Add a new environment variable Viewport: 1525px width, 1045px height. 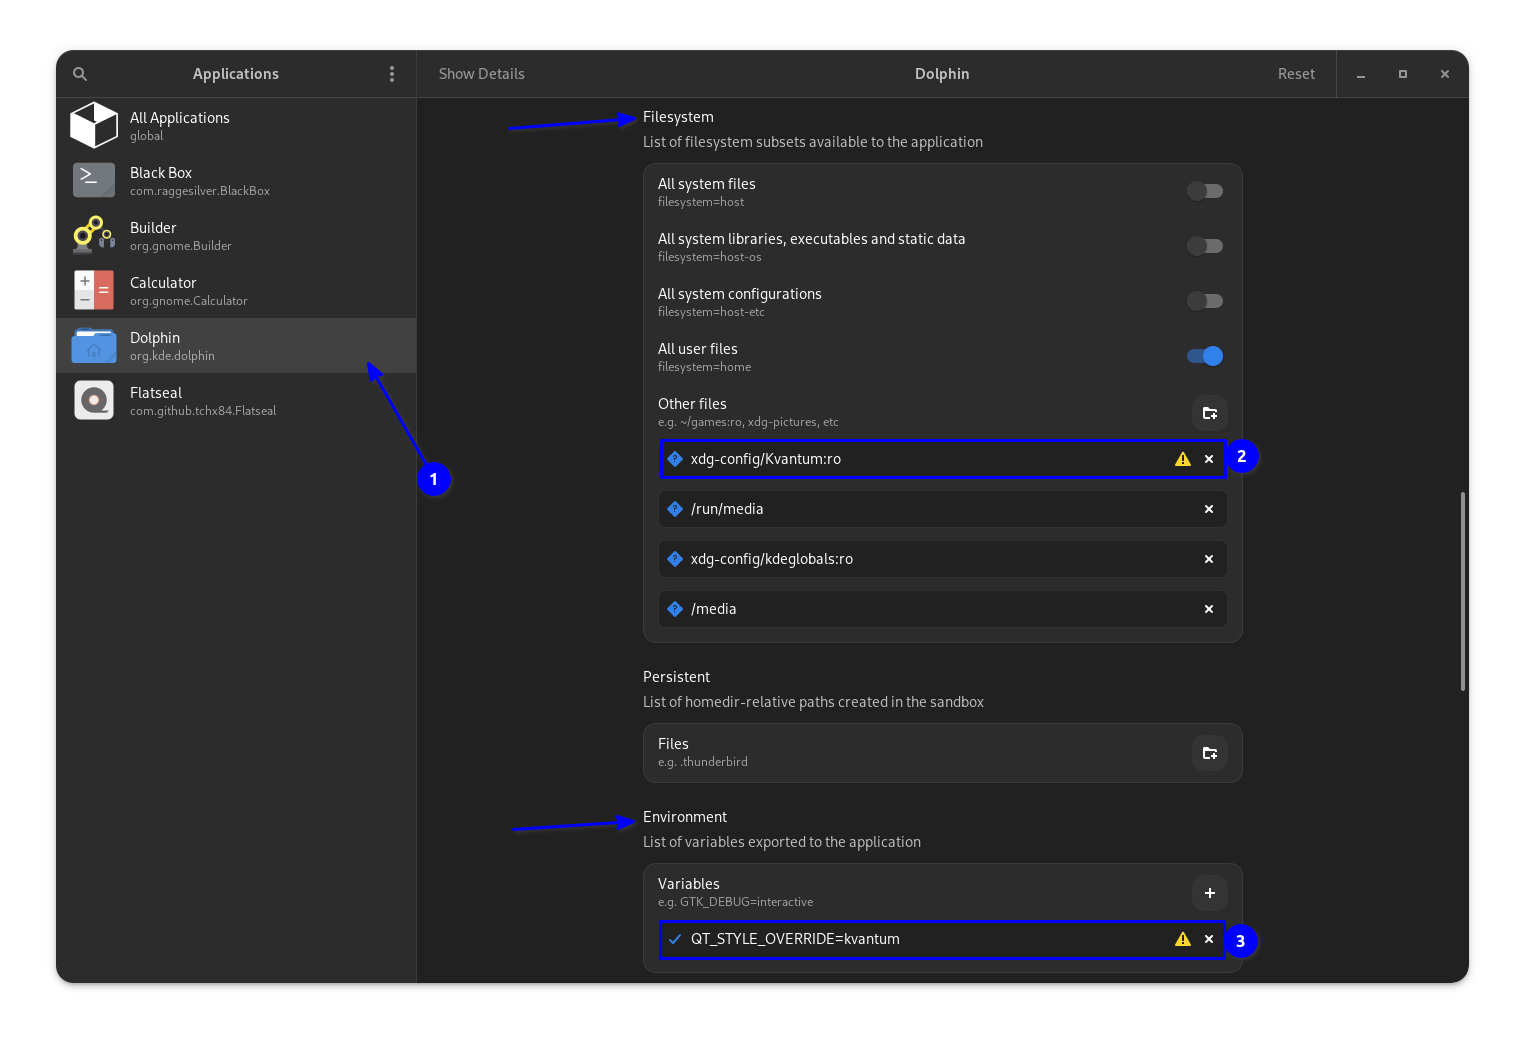[x=1209, y=892]
